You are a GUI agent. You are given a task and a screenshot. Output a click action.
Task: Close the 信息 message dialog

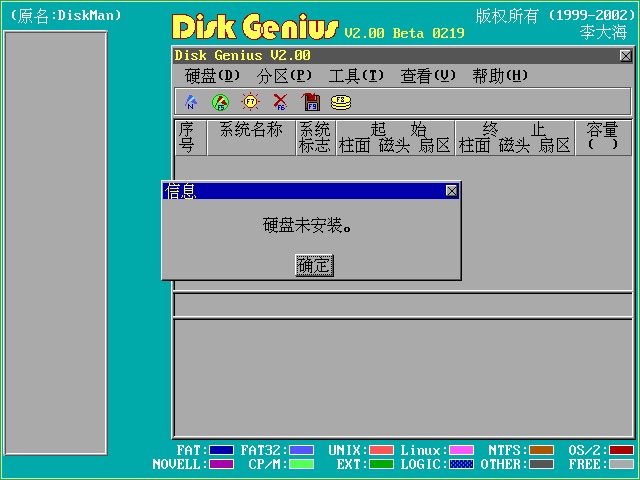click(x=451, y=190)
